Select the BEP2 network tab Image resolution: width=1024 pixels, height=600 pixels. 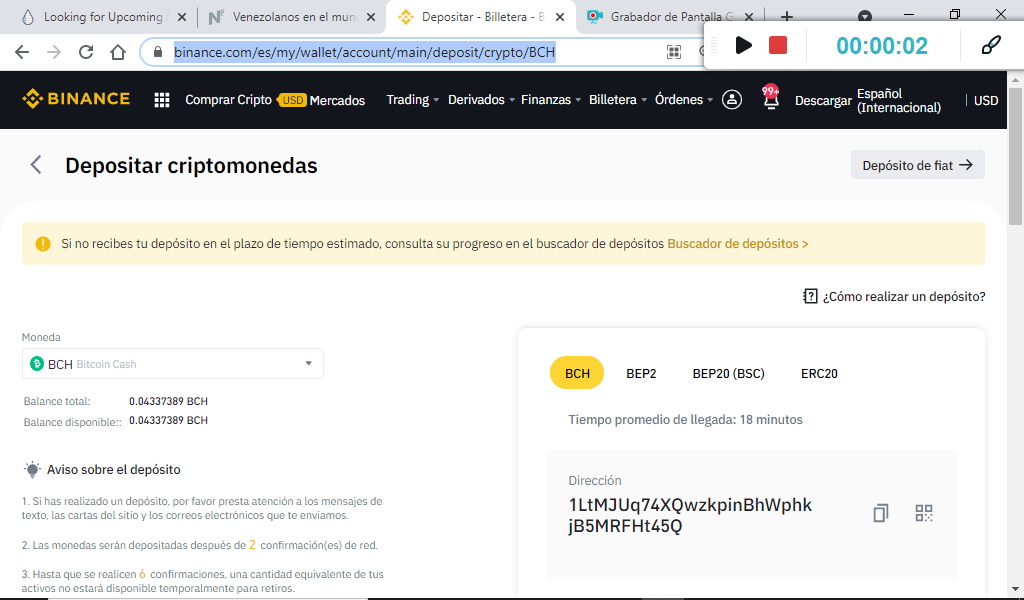pos(641,373)
